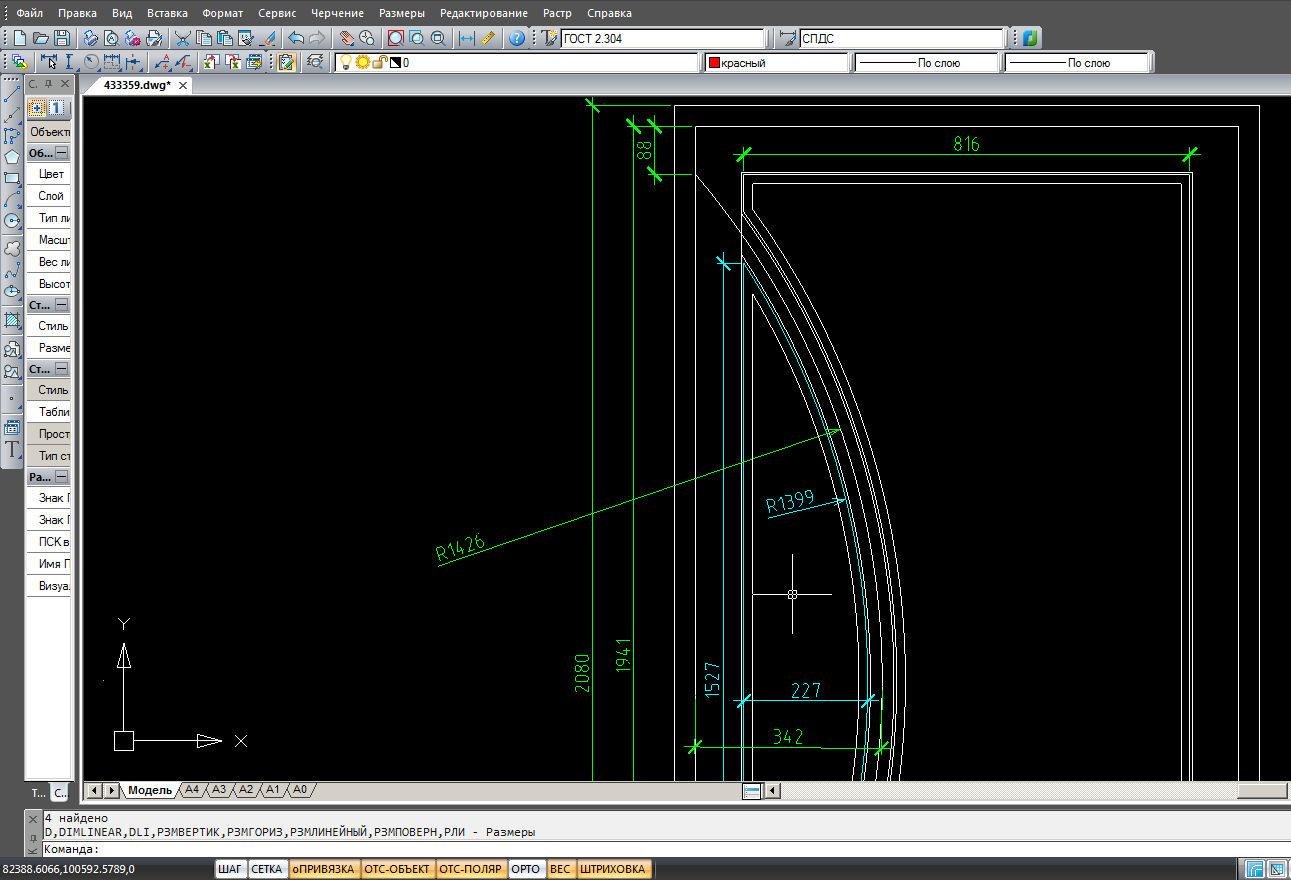Open the СПДС dimension style dropdown

tap(901, 38)
